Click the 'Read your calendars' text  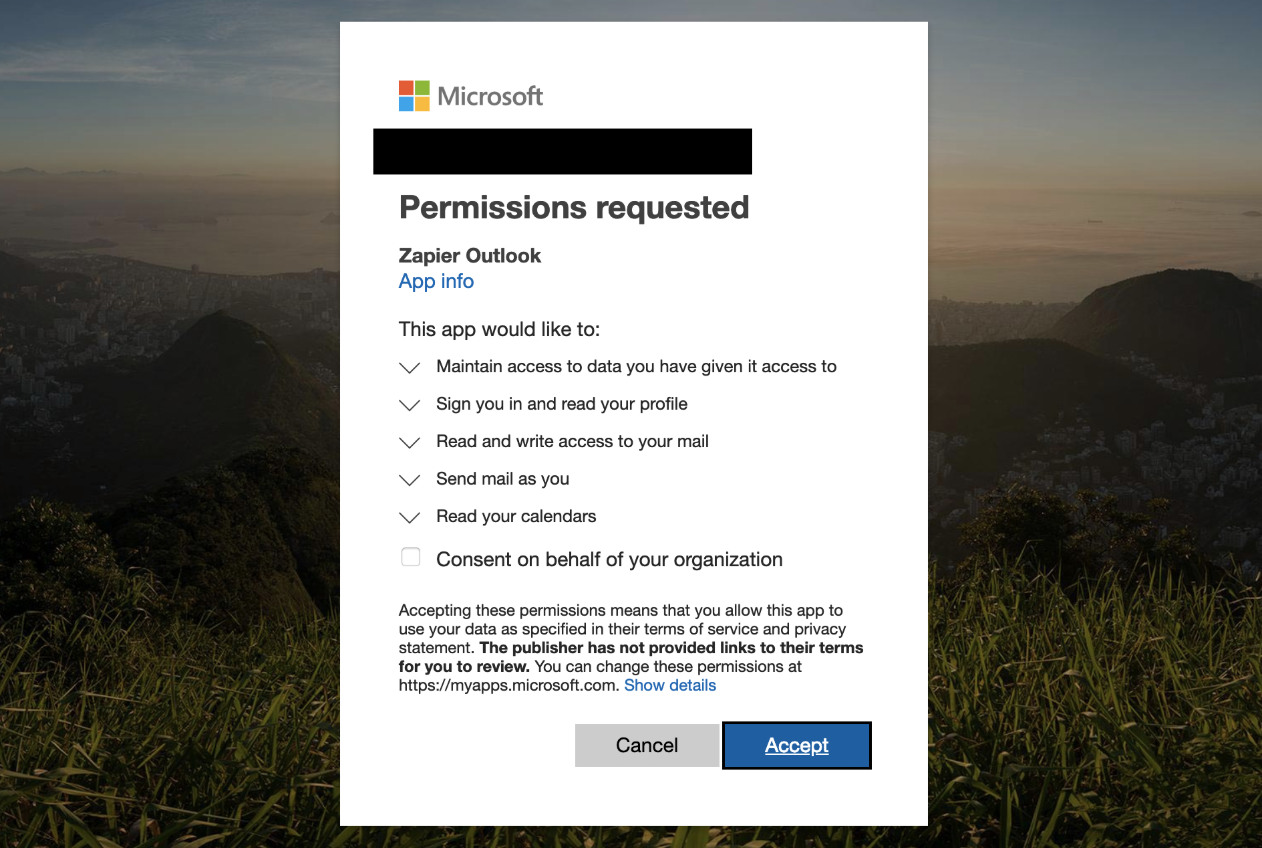(x=516, y=516)
